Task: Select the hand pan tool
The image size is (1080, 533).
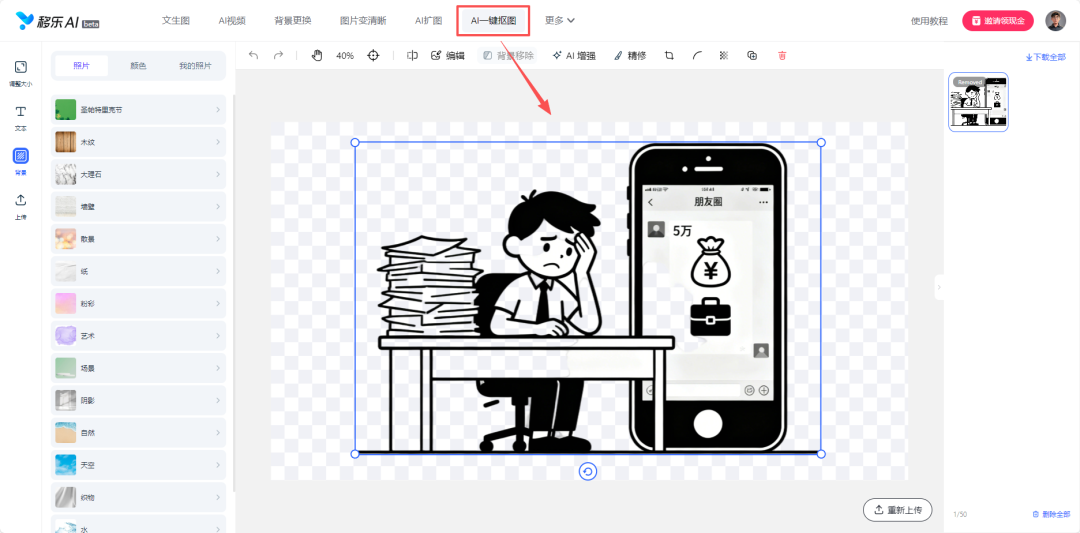Action: coord(317,56)
